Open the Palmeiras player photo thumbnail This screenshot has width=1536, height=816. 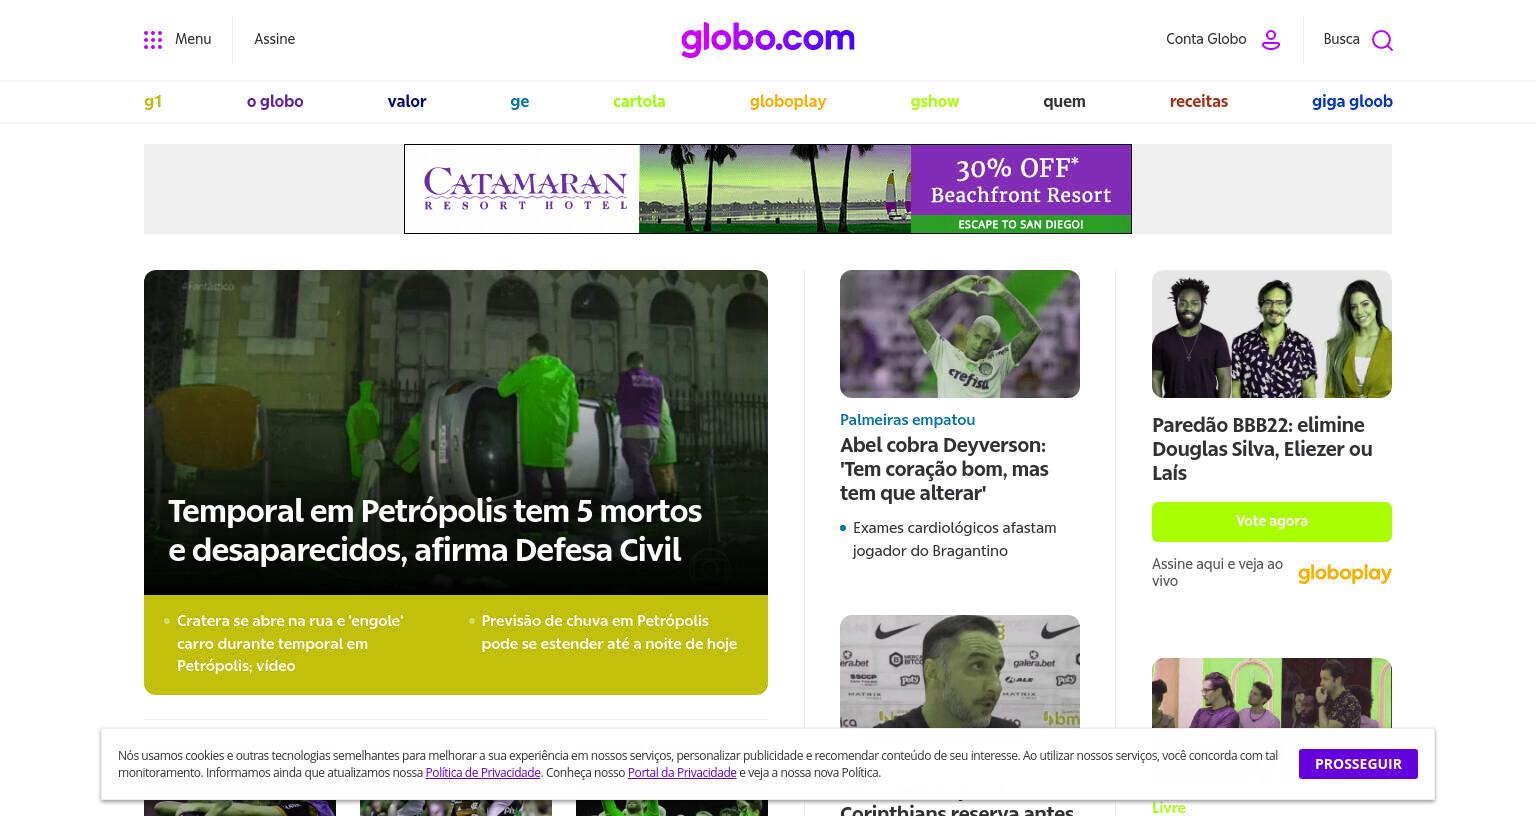(960, 334)
